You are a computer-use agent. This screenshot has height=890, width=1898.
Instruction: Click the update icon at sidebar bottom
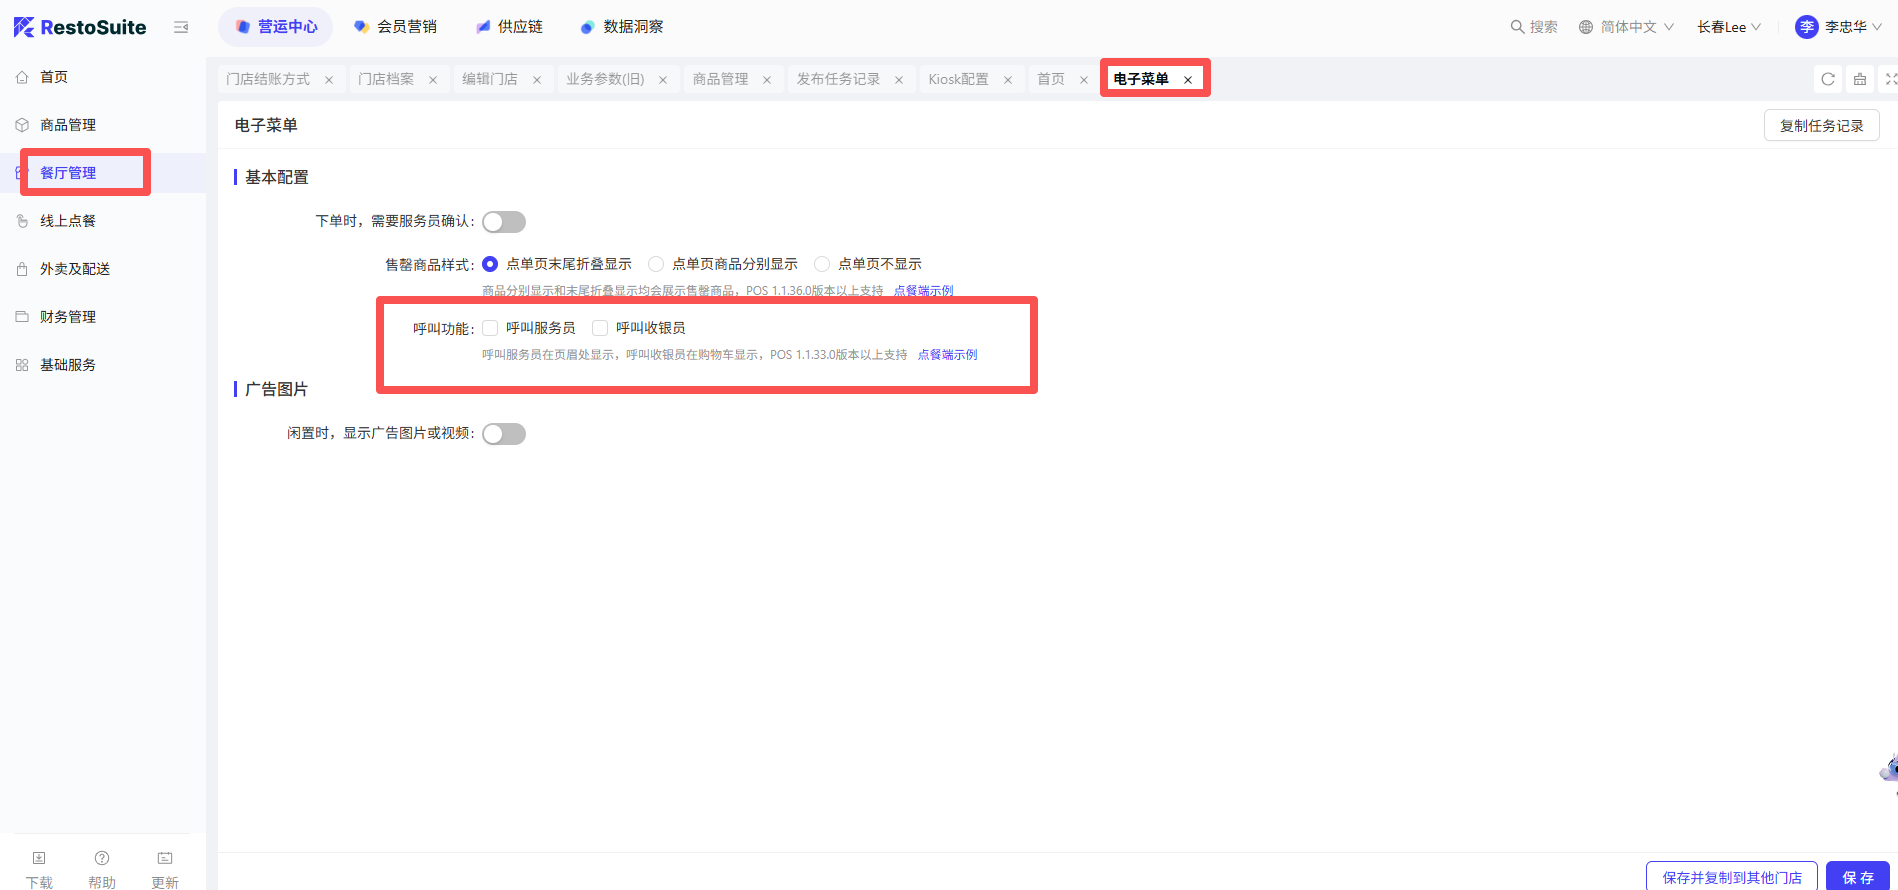coord(165,859)
